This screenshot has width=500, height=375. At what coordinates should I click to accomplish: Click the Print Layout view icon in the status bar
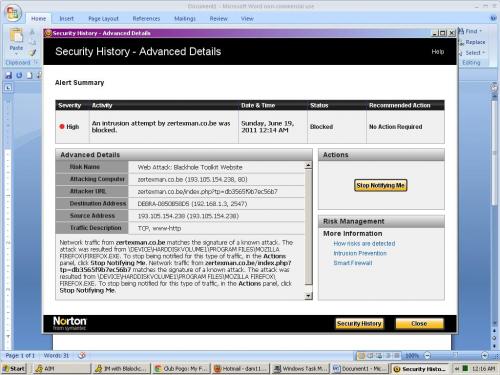pos(361,356)
